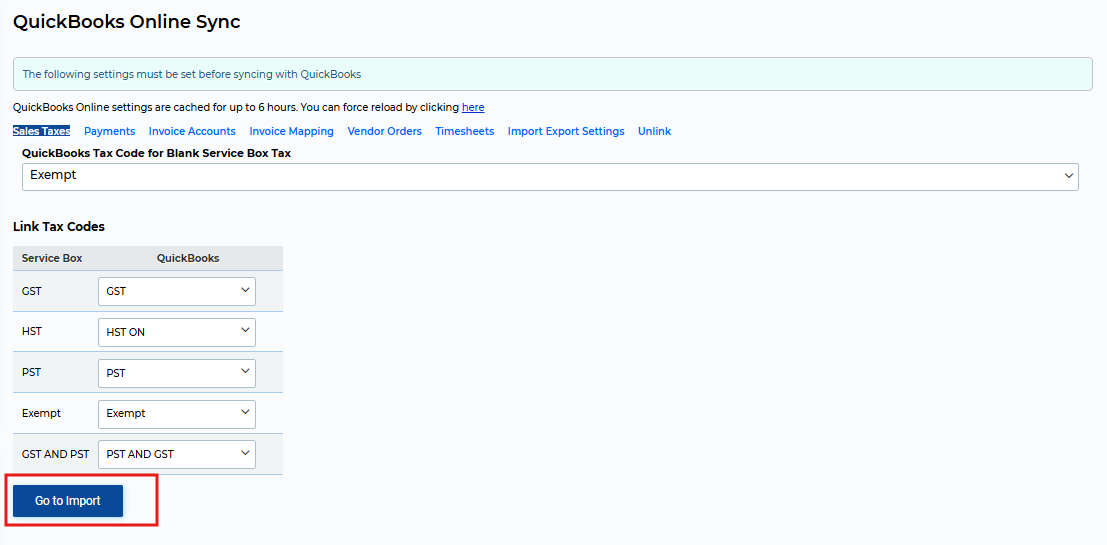Click the 'here' force reload link
Viewport: 1107px width, 545px height.
click(473, 107)
